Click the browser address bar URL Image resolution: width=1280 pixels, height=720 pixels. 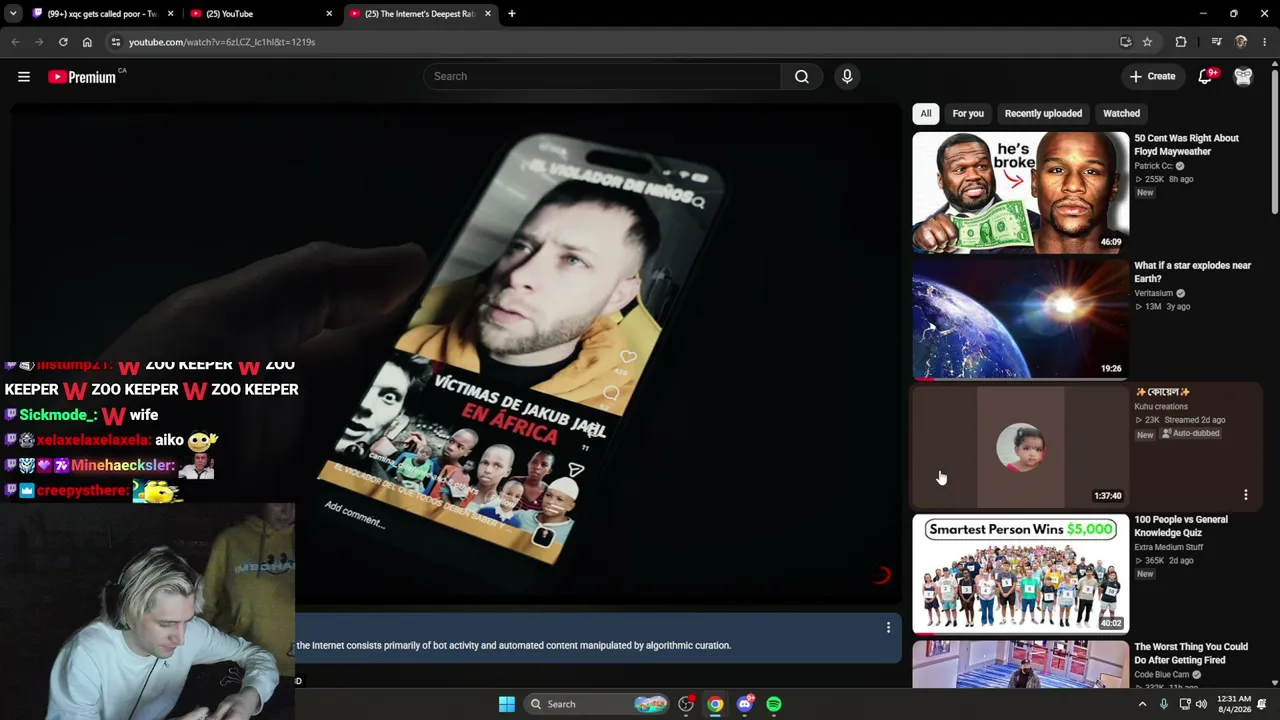pos(222,42)
